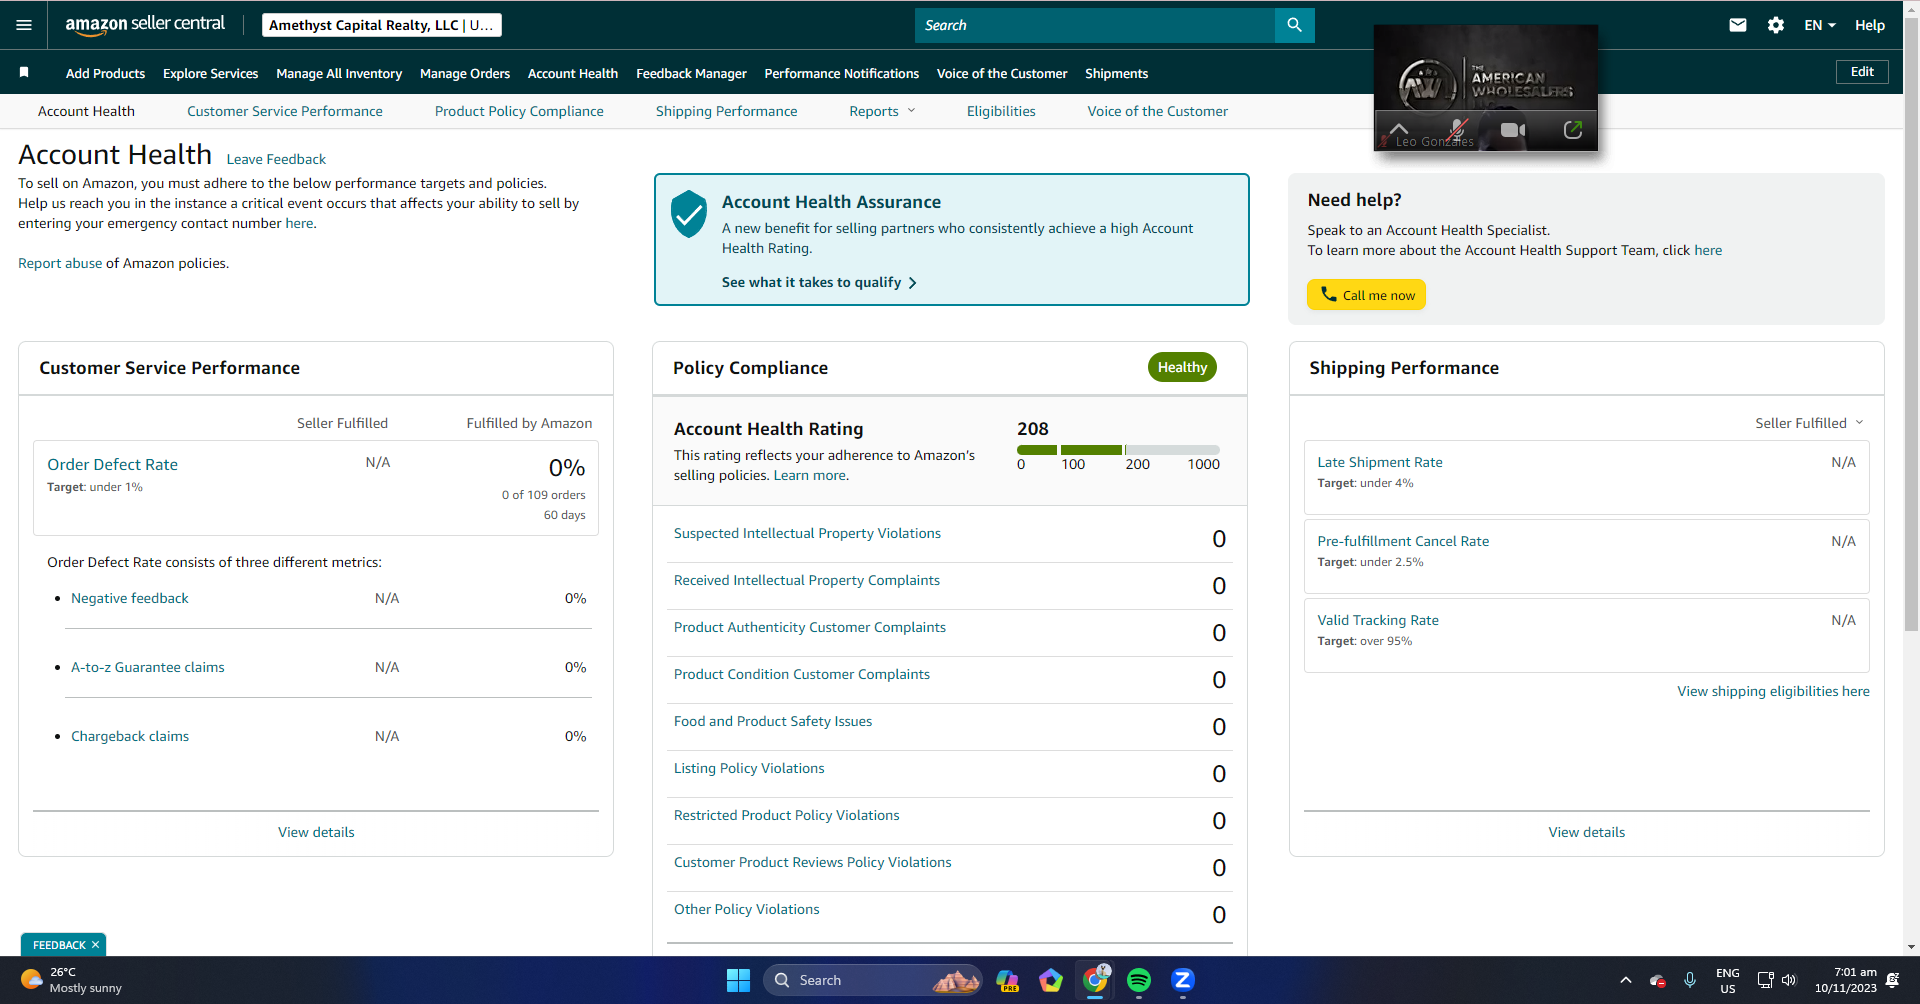The width and height of the screenshot is (1920, 1004).
Task: Open the Food and Product Safety Issues link
Action: pyautogui.click(x=773, y=721)
